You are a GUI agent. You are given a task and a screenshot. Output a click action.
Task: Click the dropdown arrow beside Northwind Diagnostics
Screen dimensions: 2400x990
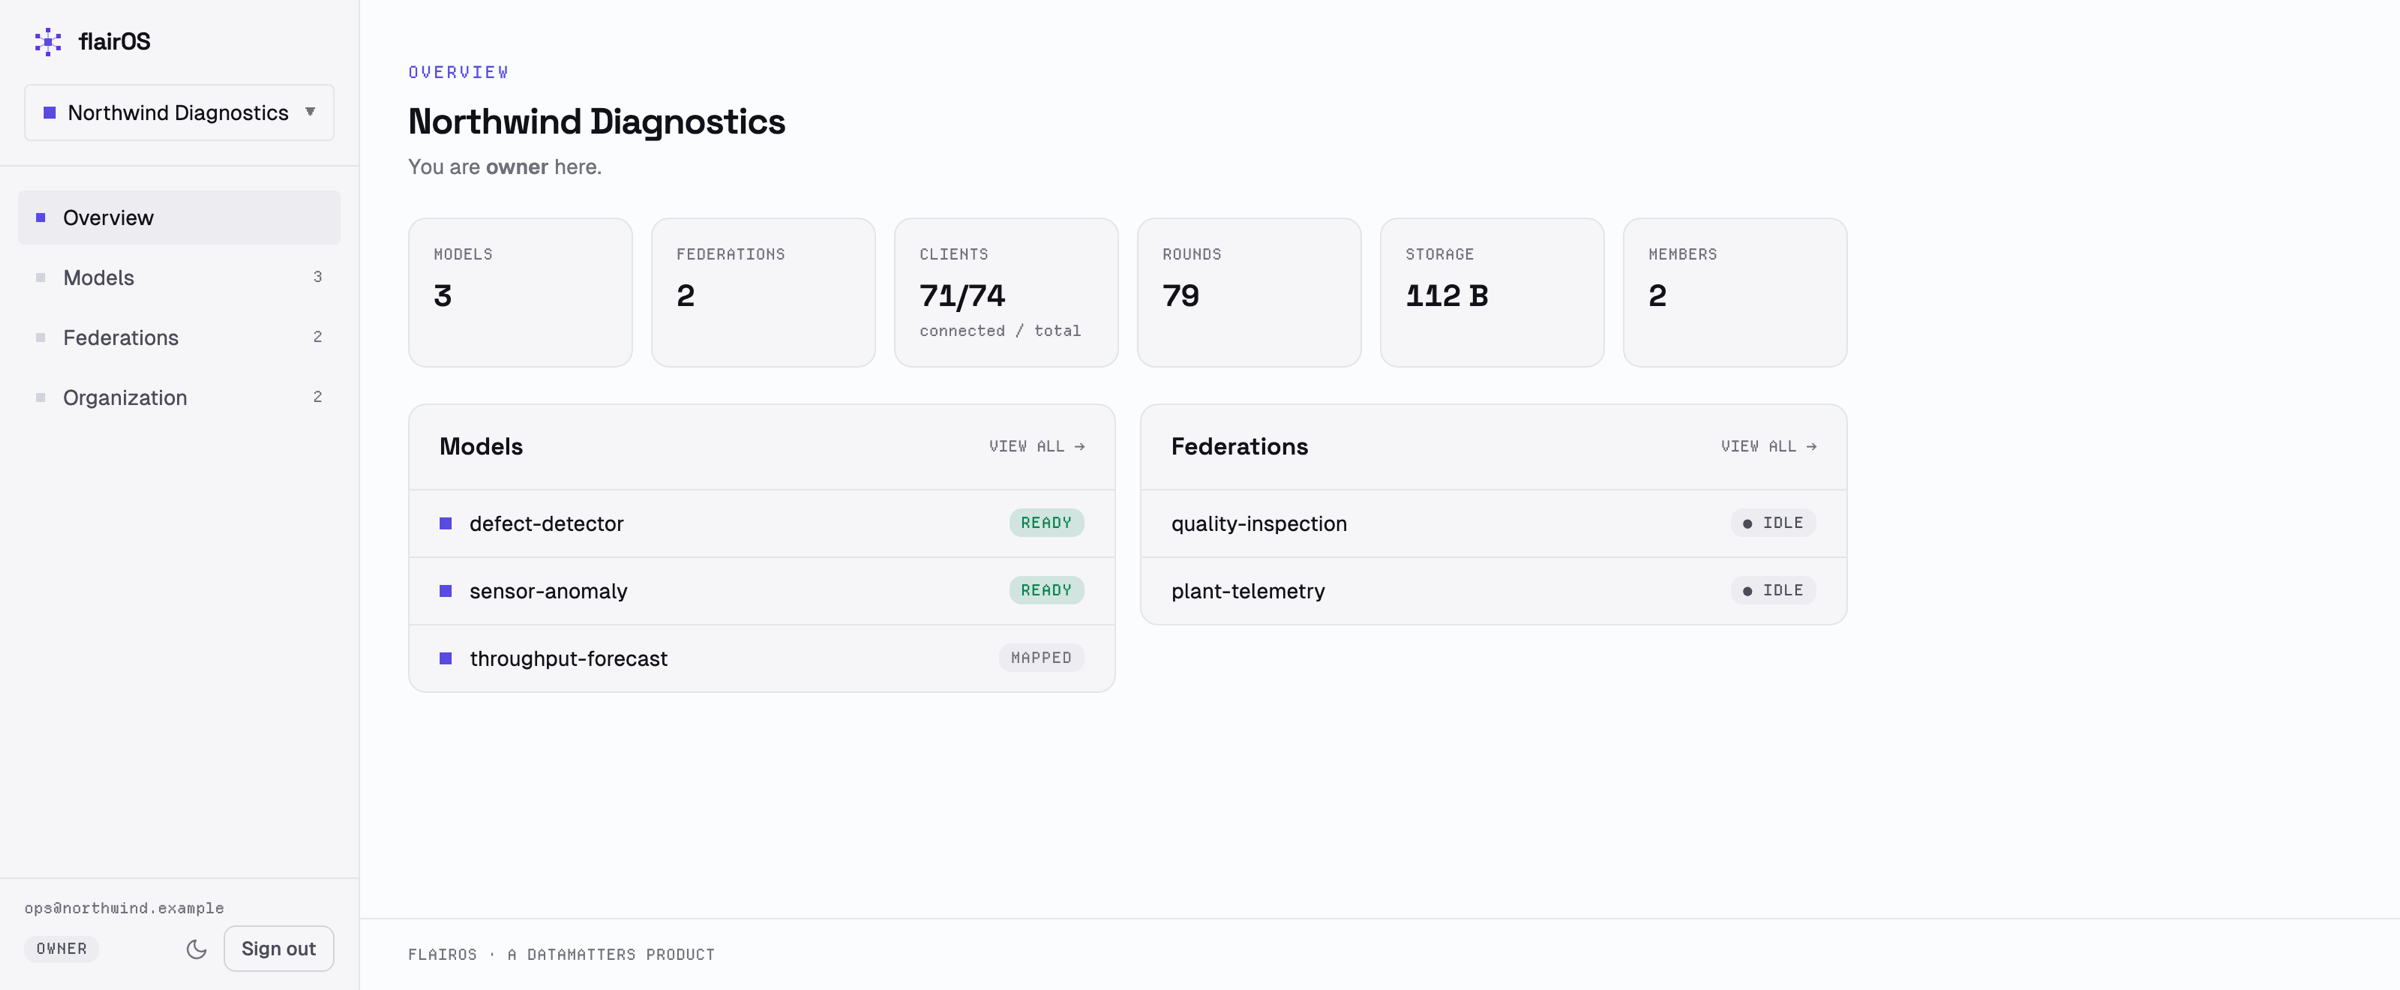click(x=310, y=112)
